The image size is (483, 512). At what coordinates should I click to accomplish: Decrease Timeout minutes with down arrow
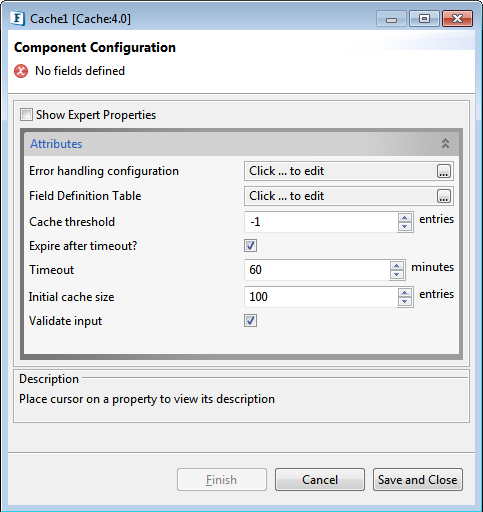(397, 274)
